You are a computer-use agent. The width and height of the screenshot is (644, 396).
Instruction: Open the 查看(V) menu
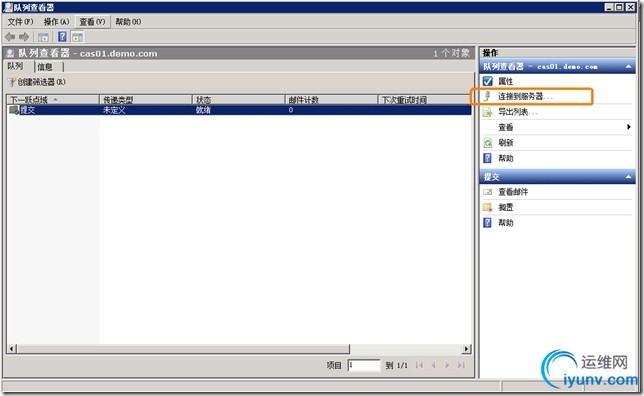tap(92, 22)
